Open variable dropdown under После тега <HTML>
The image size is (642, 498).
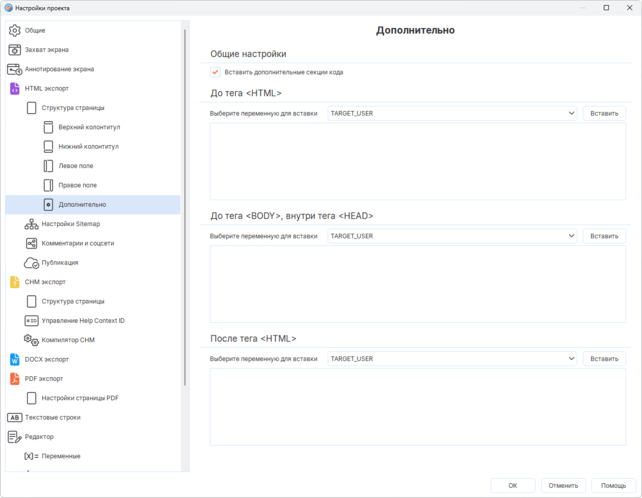click(452, 359)
